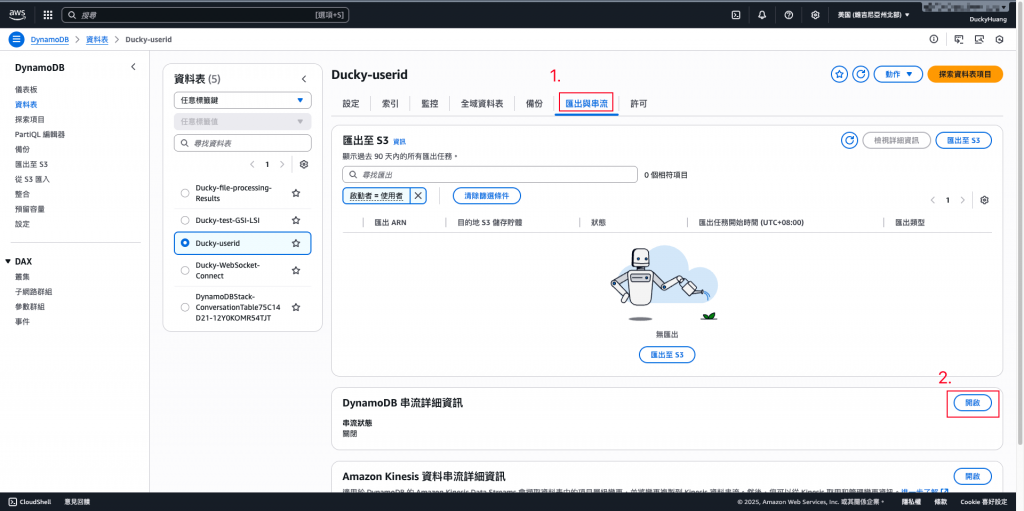Image resolution: width=1024 pixels, height=511 pixels.
Task: Click 清除篩選條件 button
Action: click(x=487, y=195)
